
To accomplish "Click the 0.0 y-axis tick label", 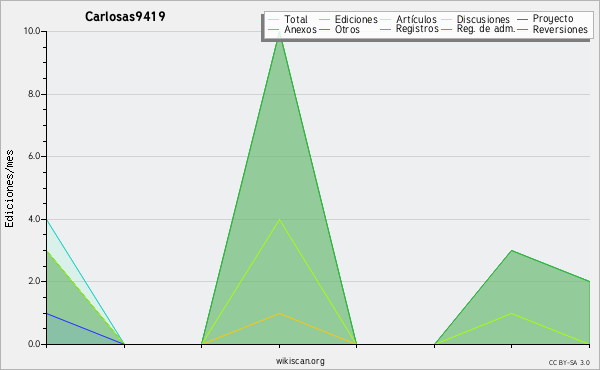I will (34, 344).
